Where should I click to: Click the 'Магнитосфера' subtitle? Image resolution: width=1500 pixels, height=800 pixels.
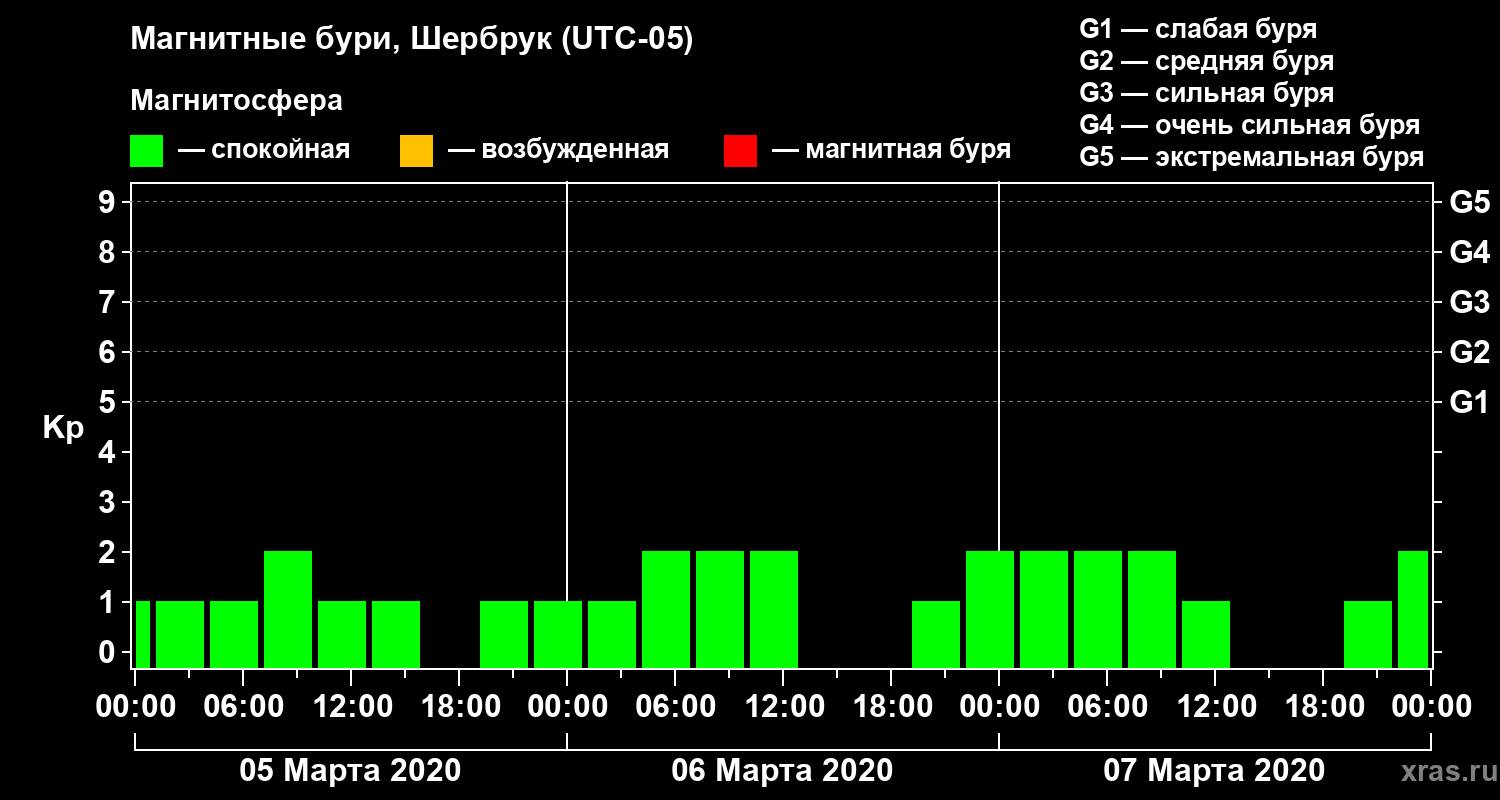(237, 101)
